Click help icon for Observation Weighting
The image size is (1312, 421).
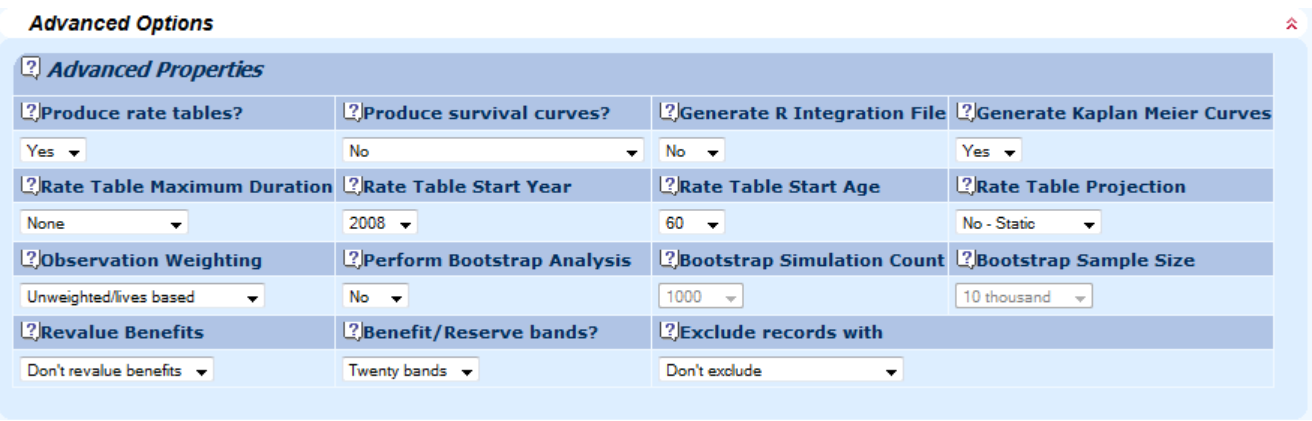tap(28, 261)
